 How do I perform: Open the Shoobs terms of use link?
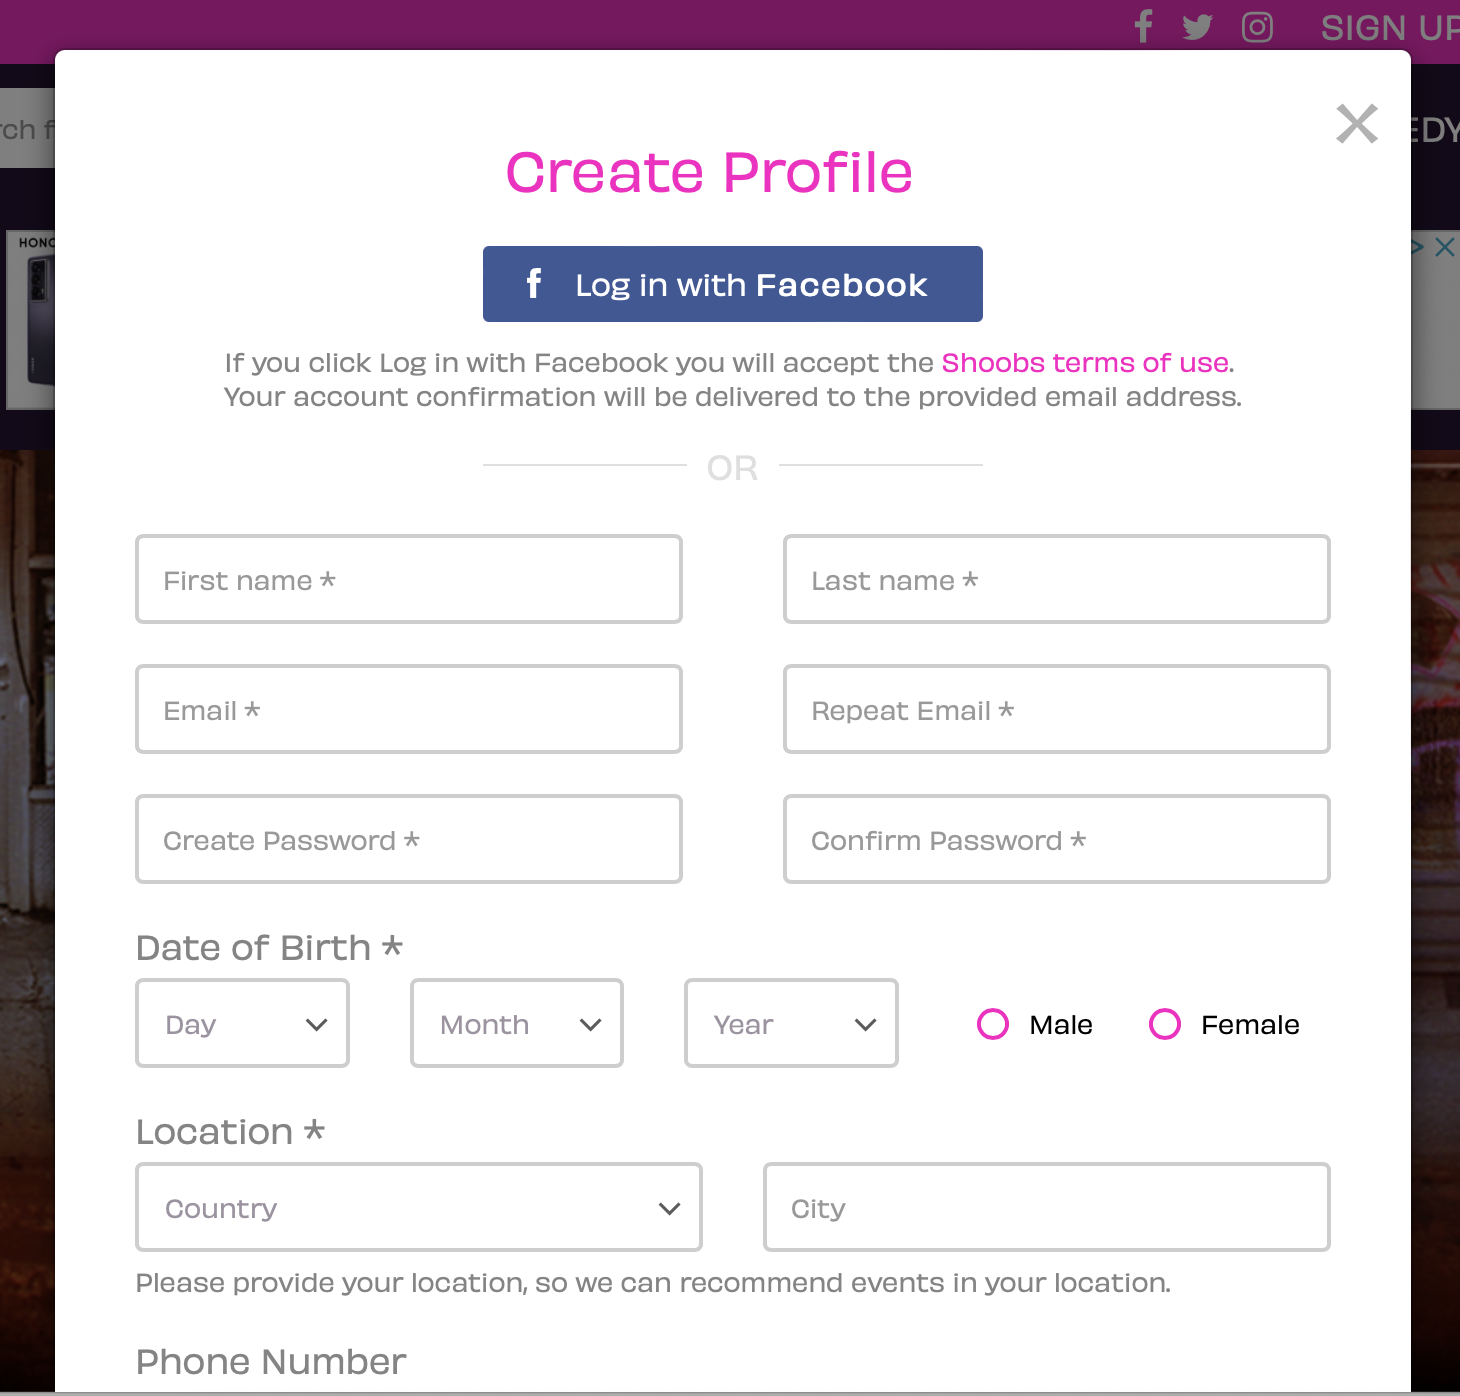tap(1085, 362)
